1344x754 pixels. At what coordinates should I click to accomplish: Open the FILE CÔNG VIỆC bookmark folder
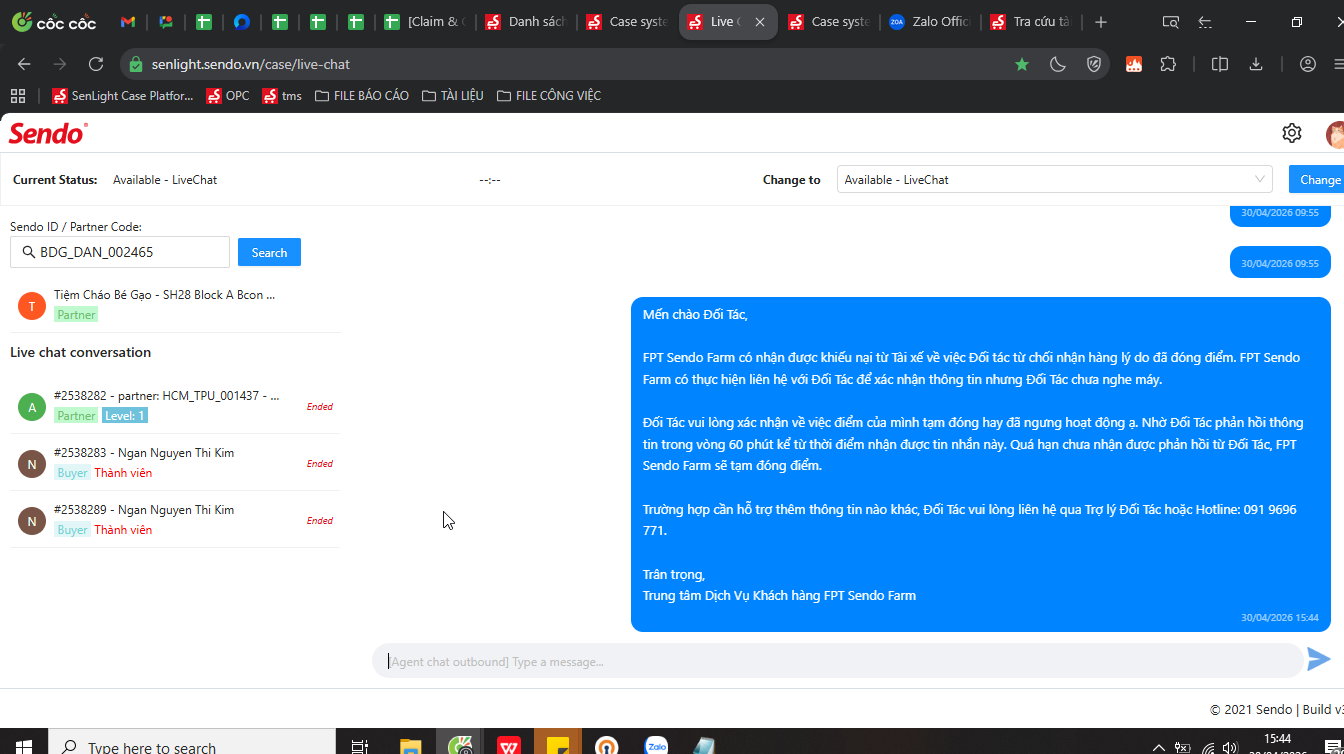548,96
